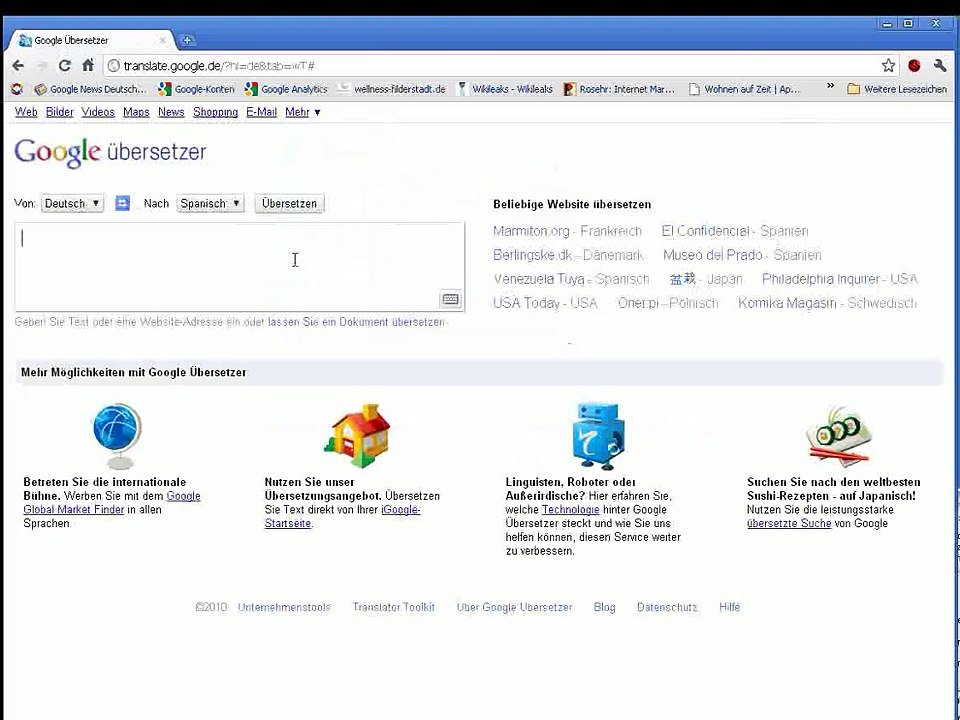Open the E-Mail link in Google bar
960x720 pixels.
pyautogui.click(x=261, y=112)
